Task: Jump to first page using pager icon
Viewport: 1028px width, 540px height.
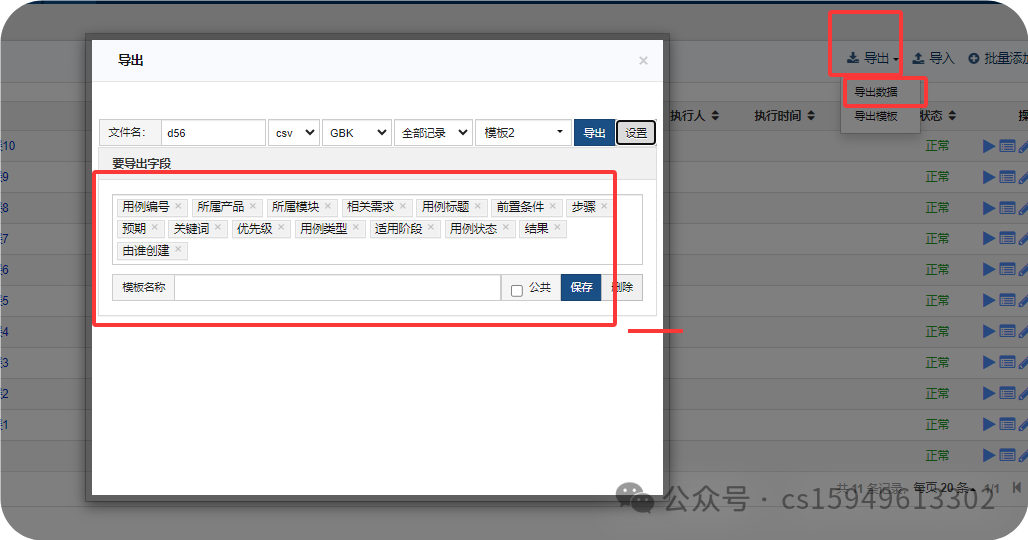Action: (x=1016, y=487)
